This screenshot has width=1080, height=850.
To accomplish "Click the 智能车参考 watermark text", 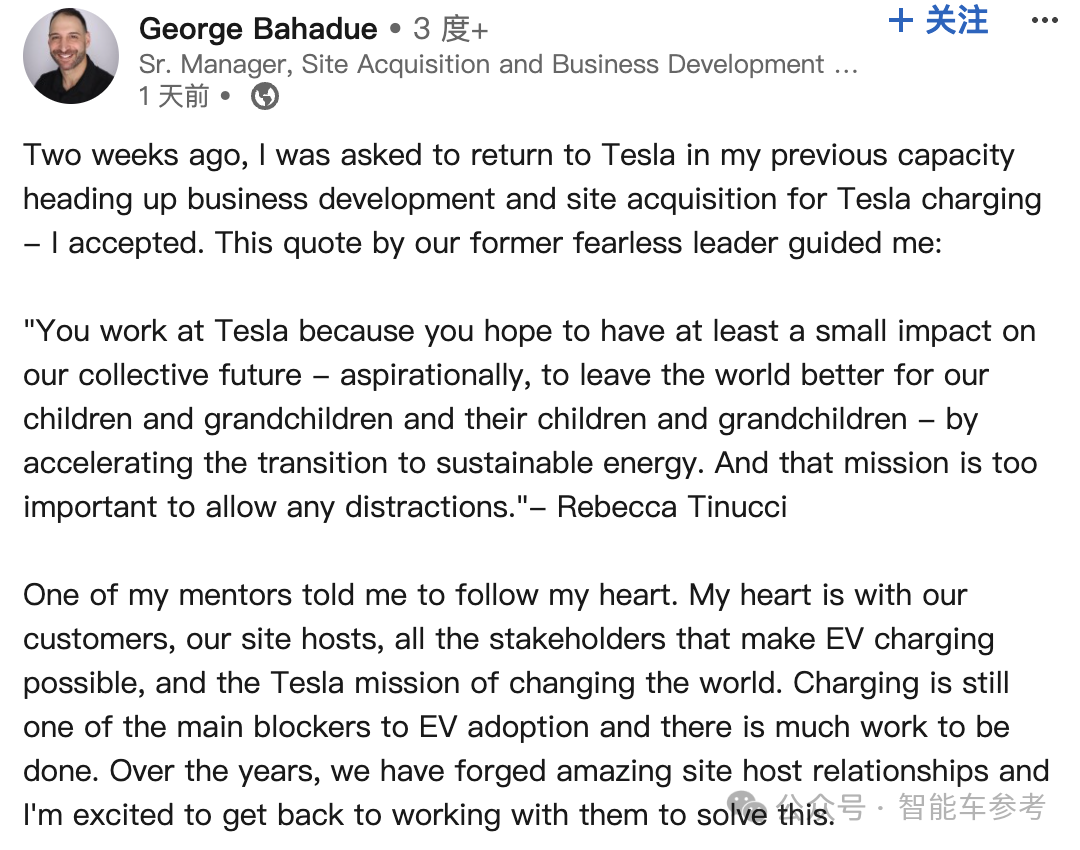I will coord(972,806).
